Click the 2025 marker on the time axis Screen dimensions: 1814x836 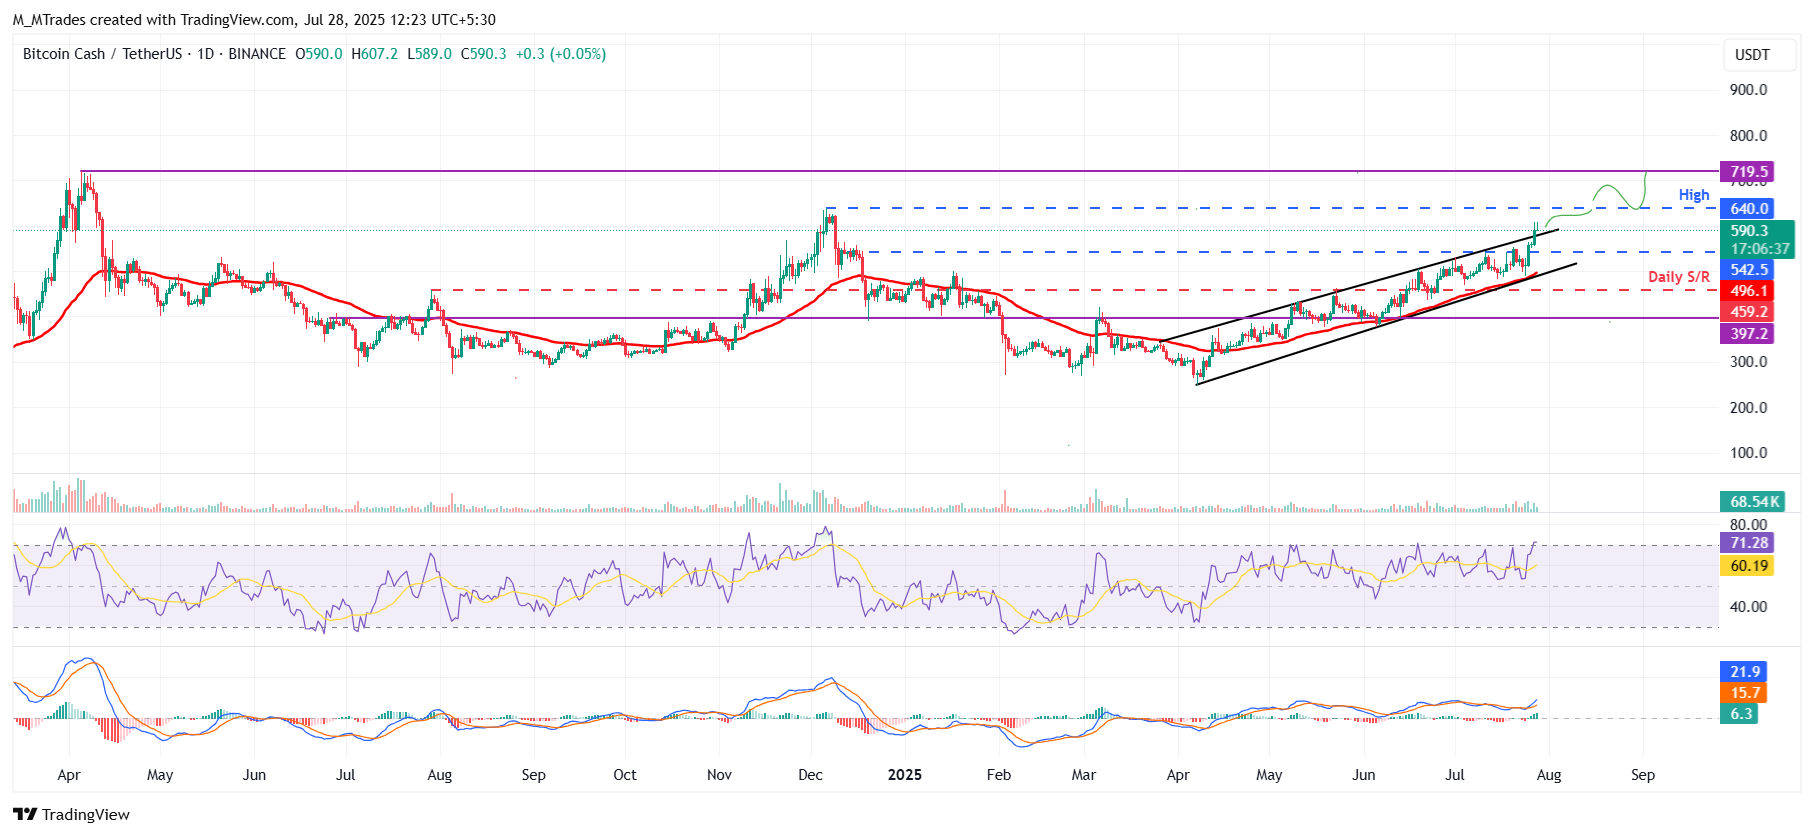pyautogui.click(x=904, y=775)
